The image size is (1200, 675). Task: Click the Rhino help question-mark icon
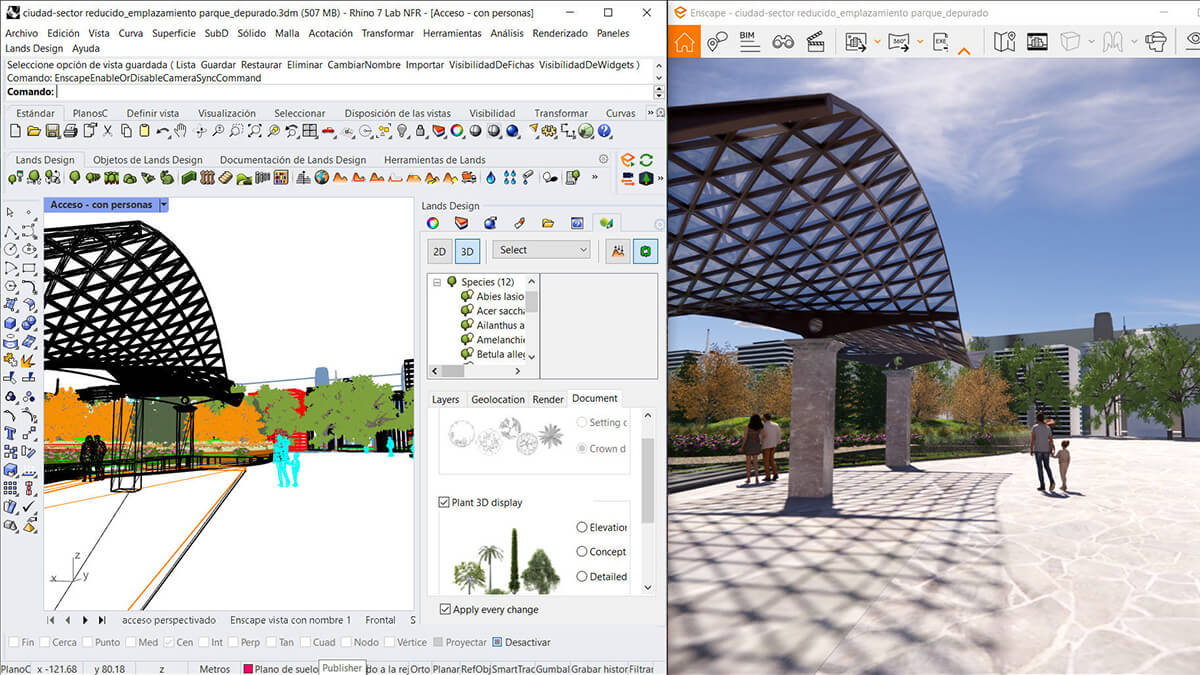(603, 131)
